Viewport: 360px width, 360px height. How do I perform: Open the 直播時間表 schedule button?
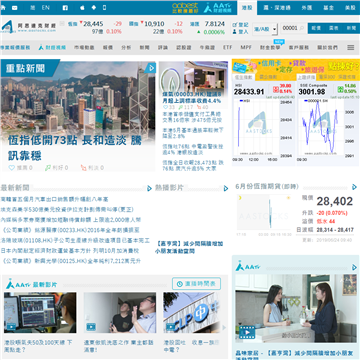196,284
